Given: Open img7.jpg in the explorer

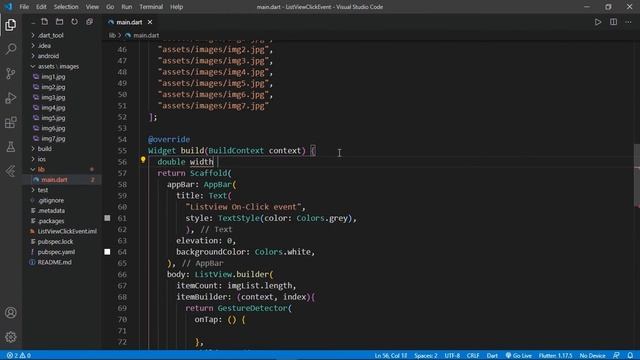Looking at the screenshot, I should coord(53,138).
